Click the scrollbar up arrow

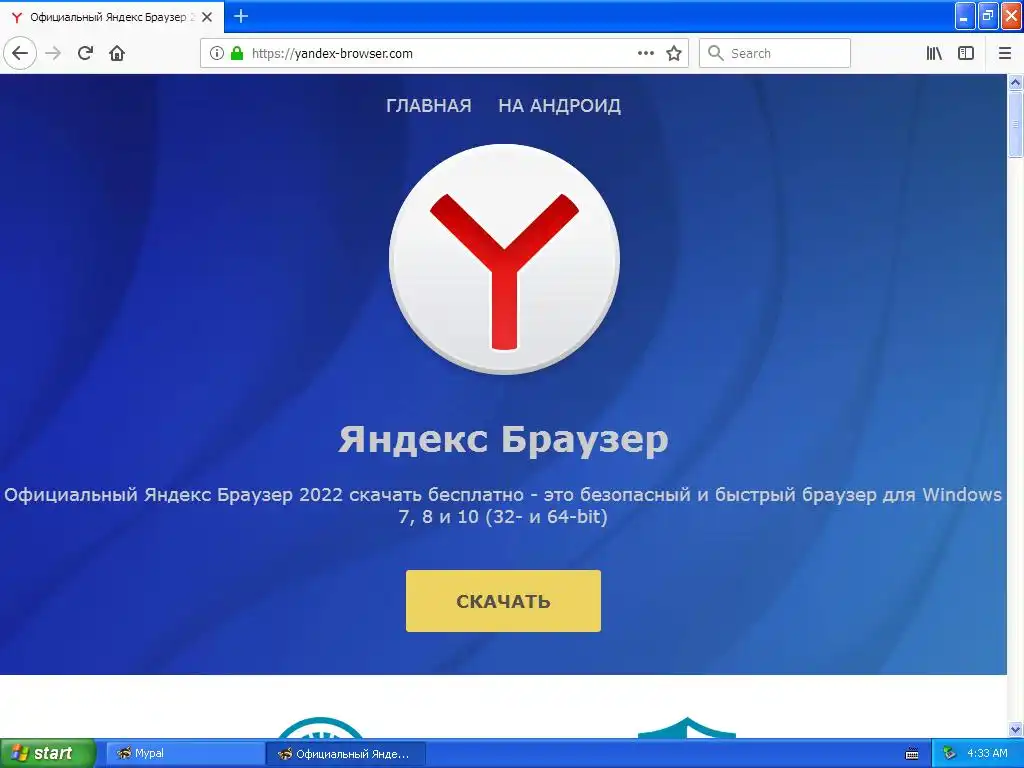[1015, 82]
